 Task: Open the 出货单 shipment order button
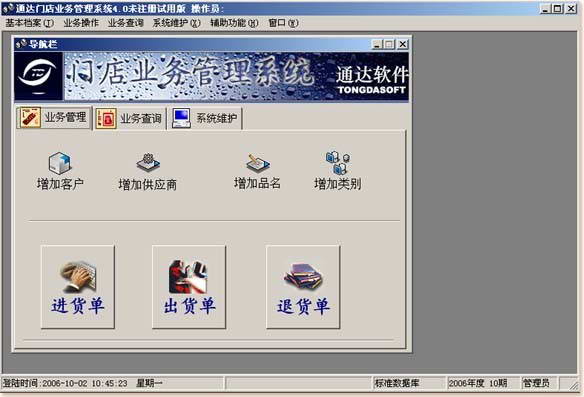pyautogui.click(x=189, y=287)
